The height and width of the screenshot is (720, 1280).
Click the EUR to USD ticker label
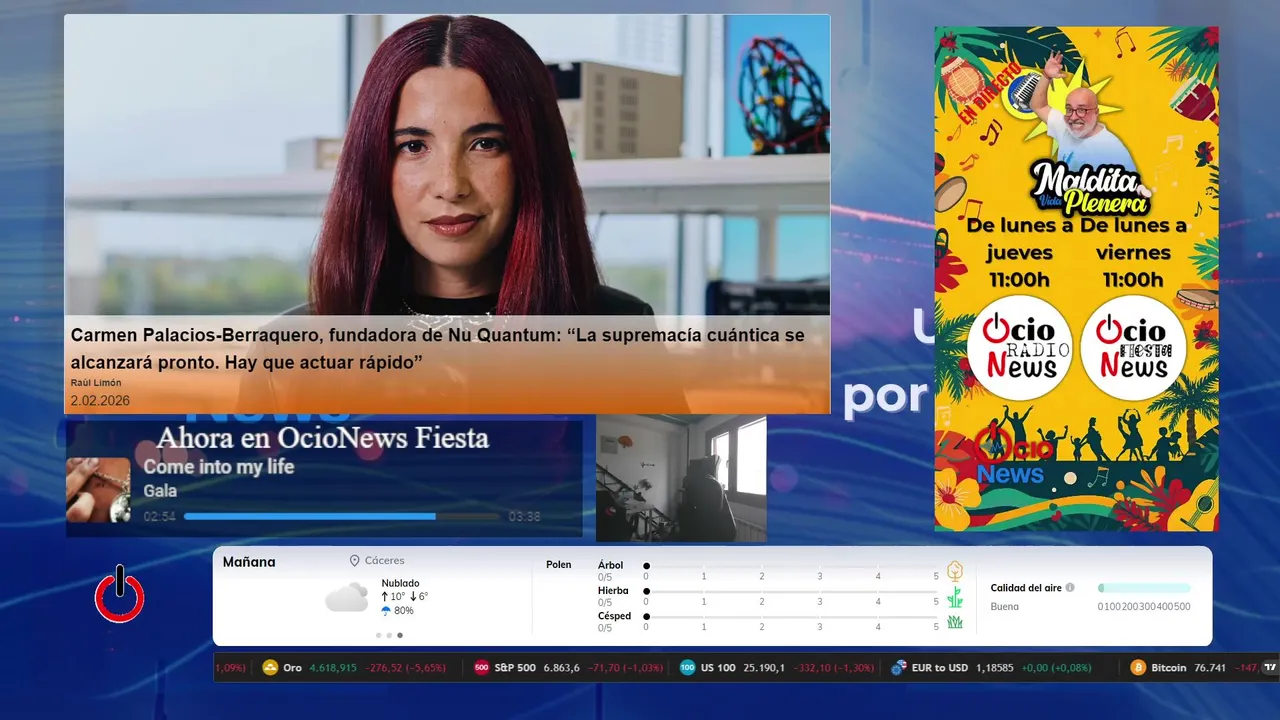pos(940,667)
